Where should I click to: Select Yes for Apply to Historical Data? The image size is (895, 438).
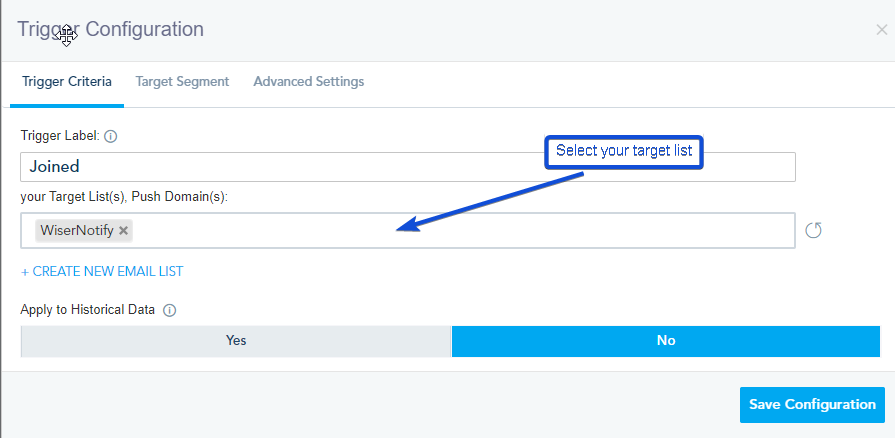click(236, 341)
